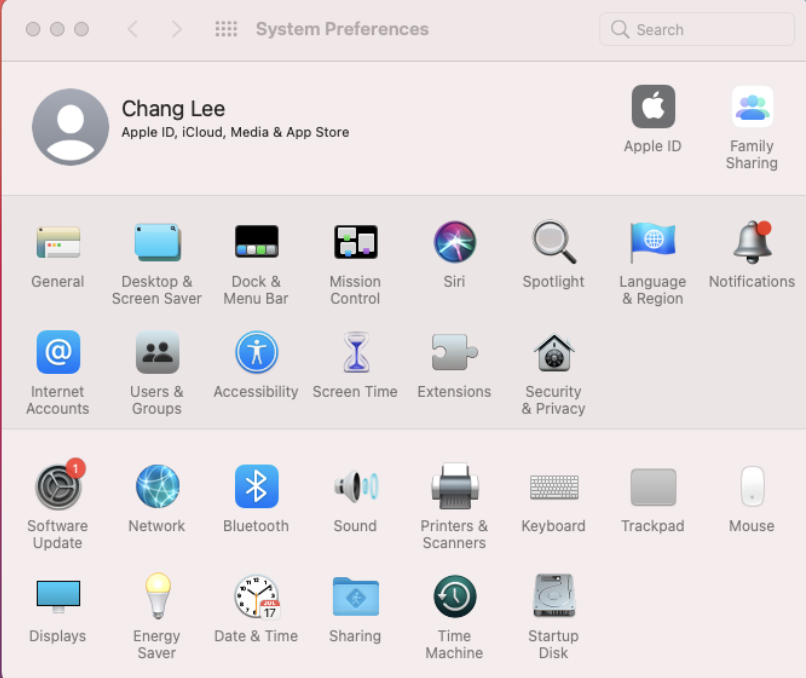
Task: Click in the Search field
Action: 697,29
